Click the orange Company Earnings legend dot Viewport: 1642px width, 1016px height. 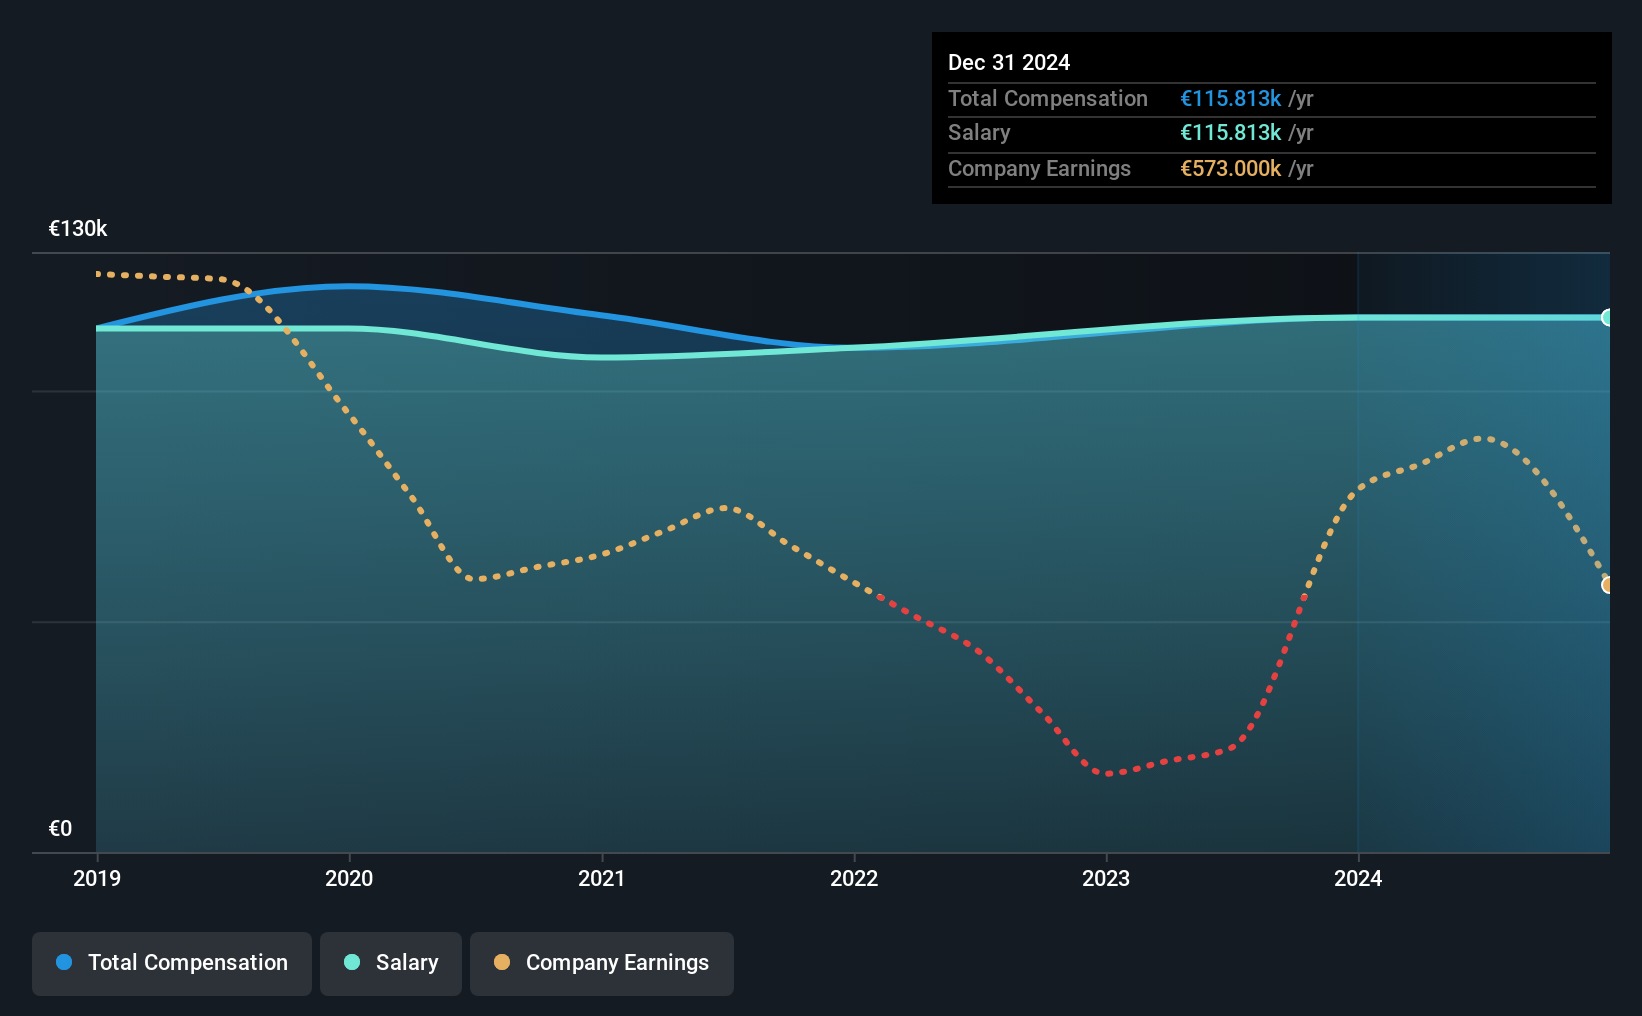[x=502, y=962]
